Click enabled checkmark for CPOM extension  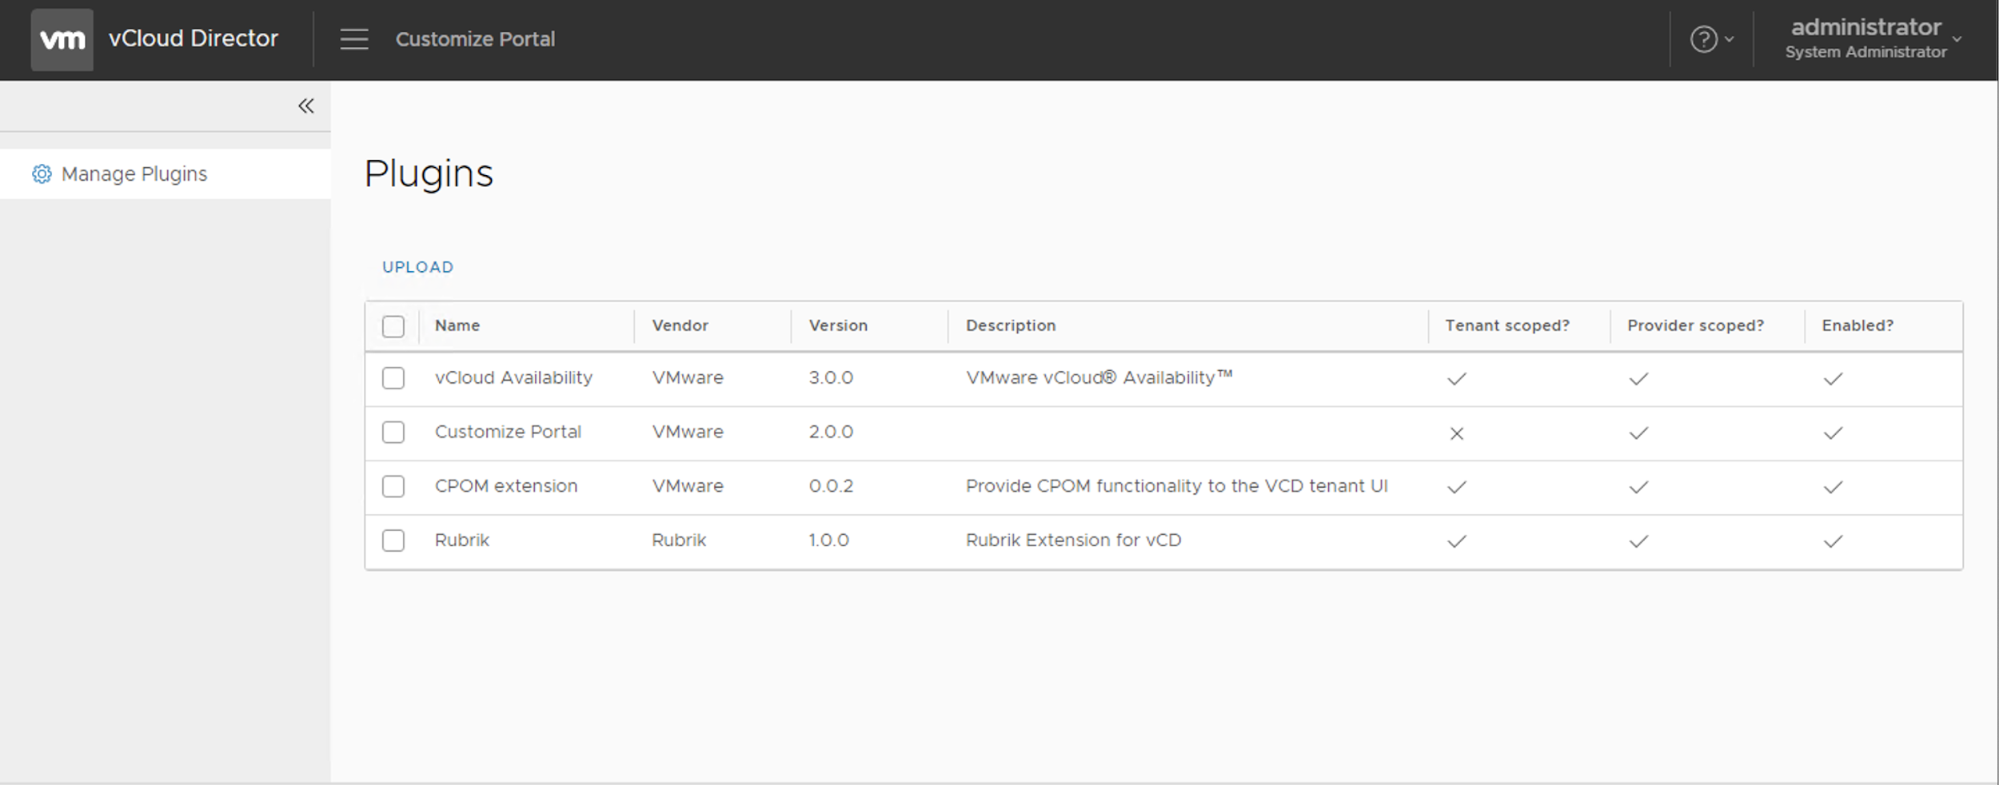[x=1833, y=487]
